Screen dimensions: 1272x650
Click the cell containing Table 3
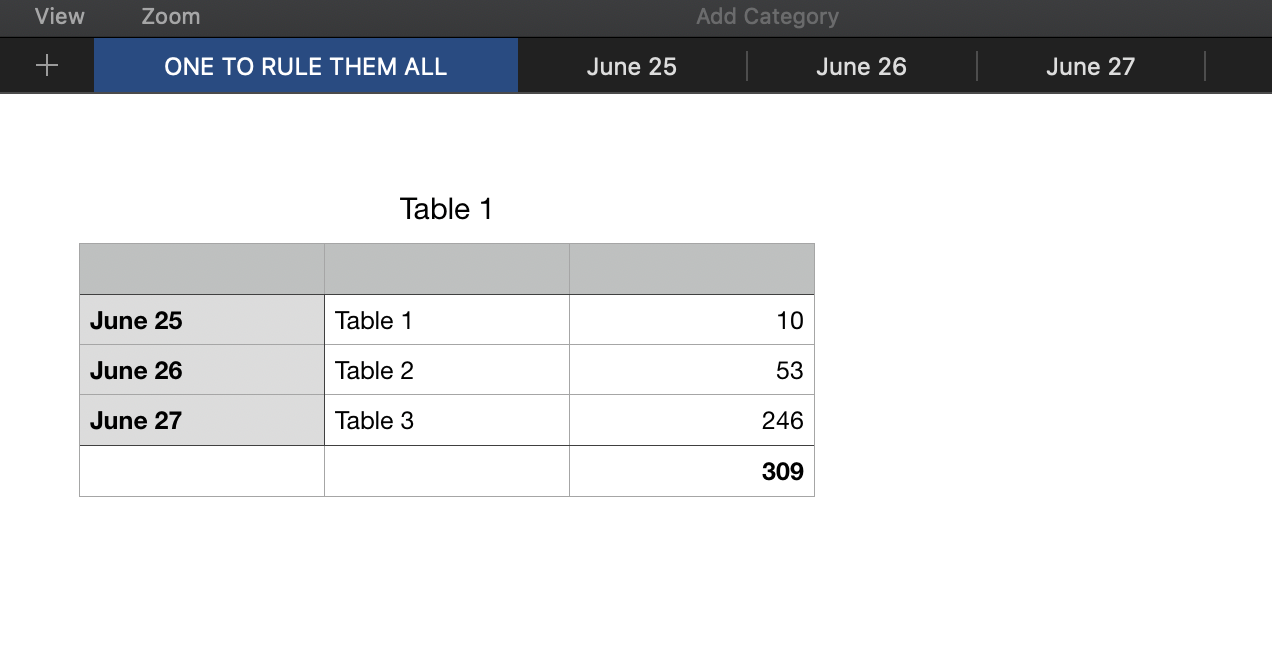tap(446, 420)
